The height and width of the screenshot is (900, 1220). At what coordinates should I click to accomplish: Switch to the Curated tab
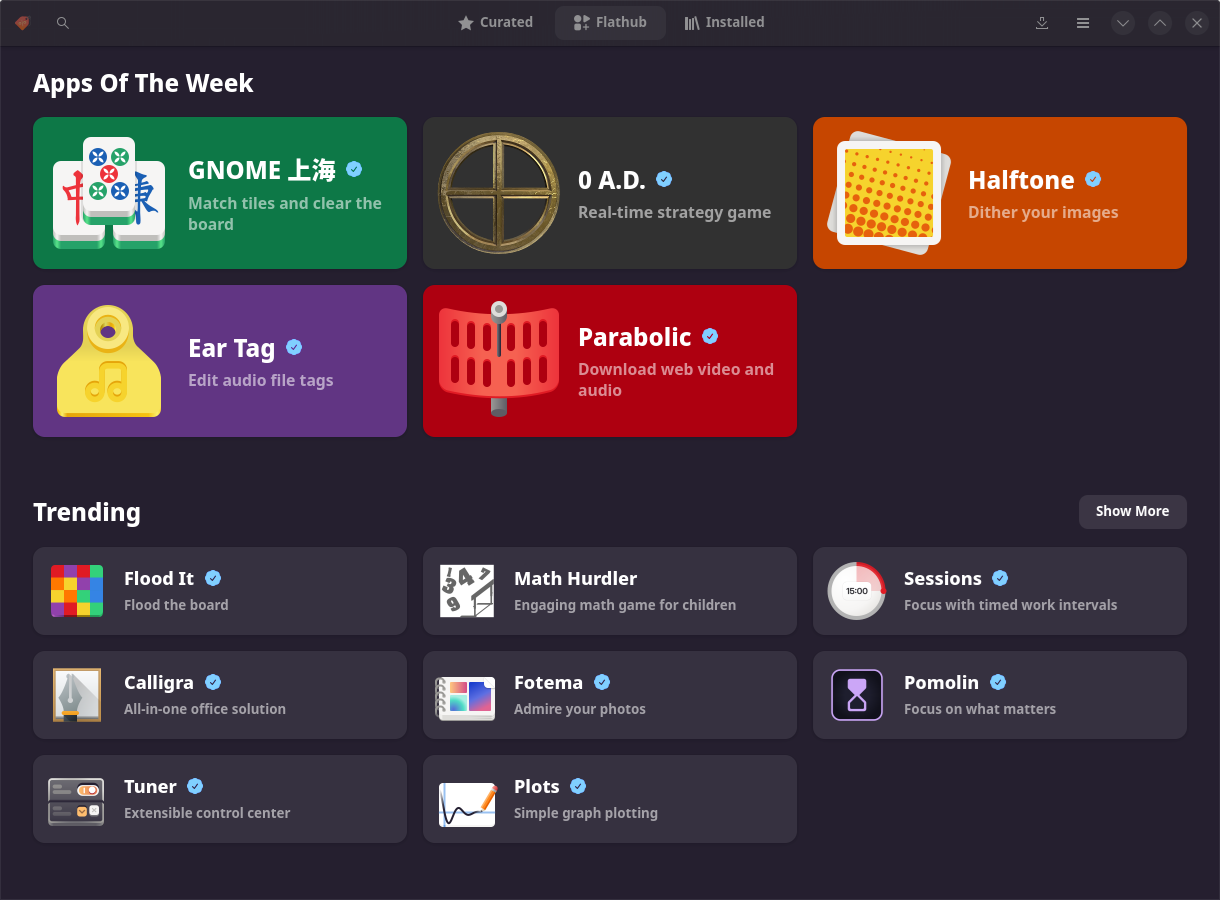tap(495, 22)
